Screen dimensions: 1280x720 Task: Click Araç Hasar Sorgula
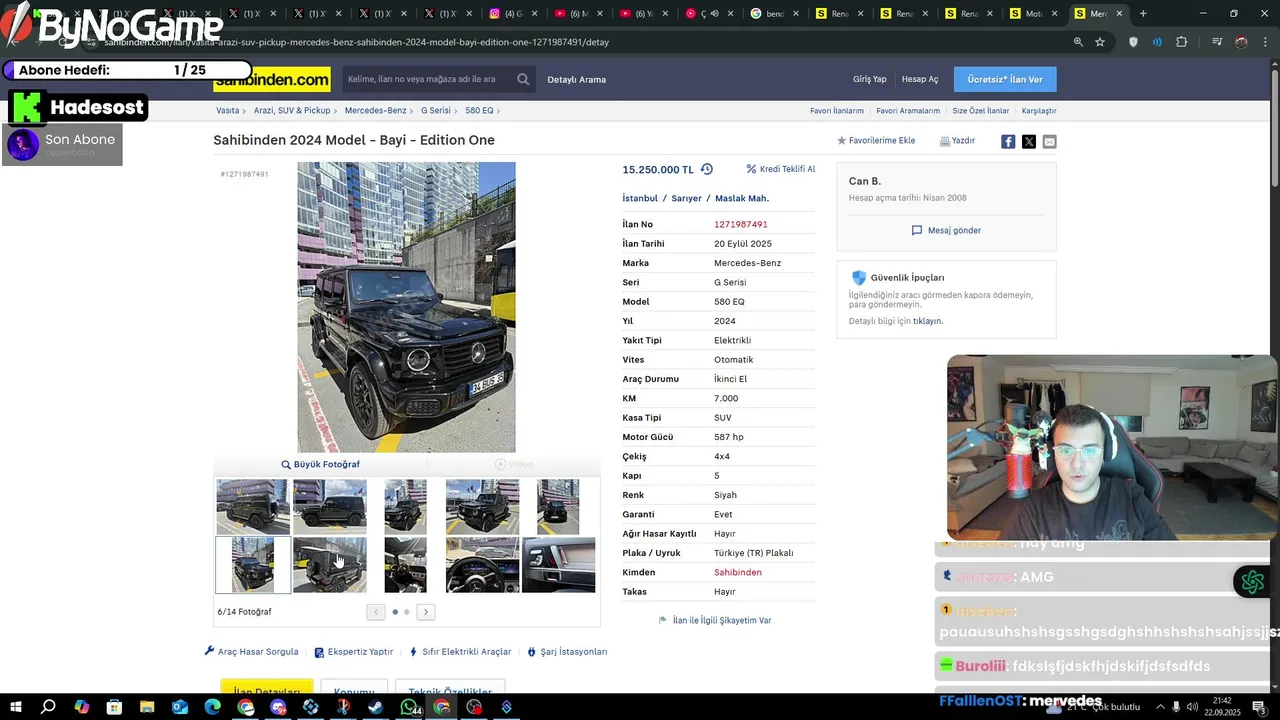[x=251, y=651]
